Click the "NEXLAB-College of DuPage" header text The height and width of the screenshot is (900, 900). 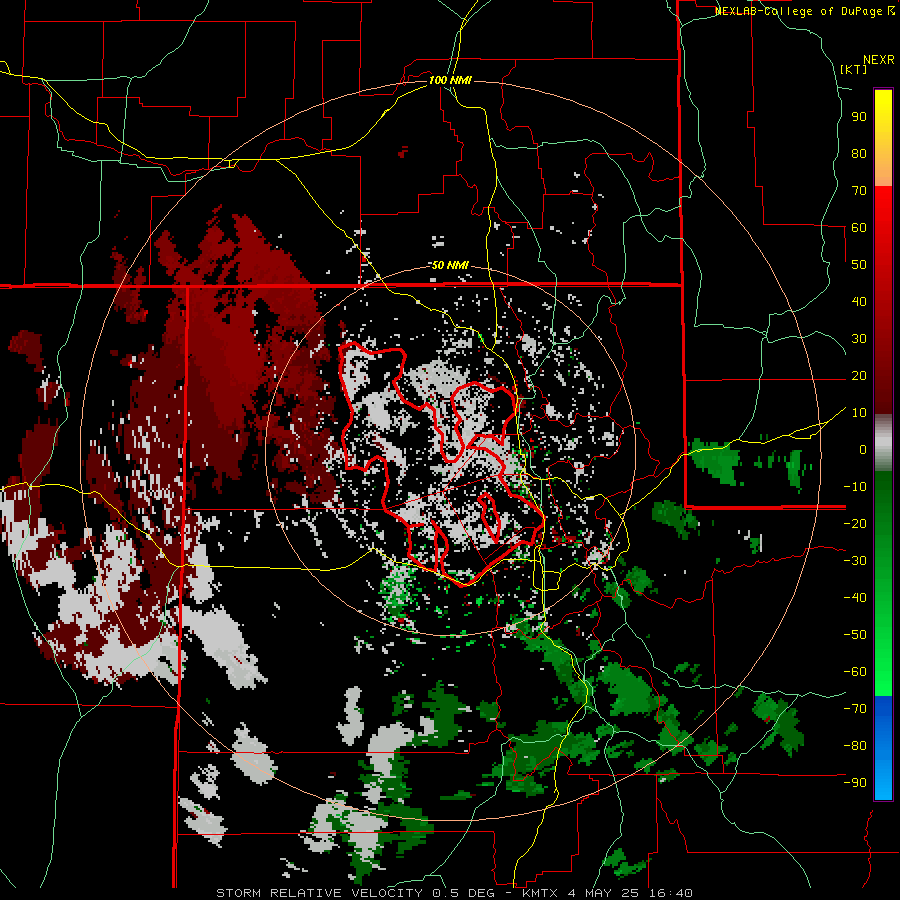click(x=800, y=11)
